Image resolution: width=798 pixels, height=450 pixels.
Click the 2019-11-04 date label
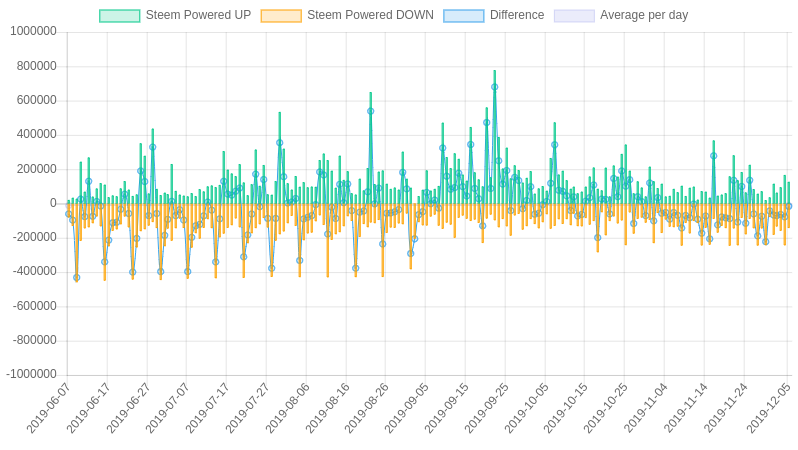pyautogui.click(x=645, y=408)
